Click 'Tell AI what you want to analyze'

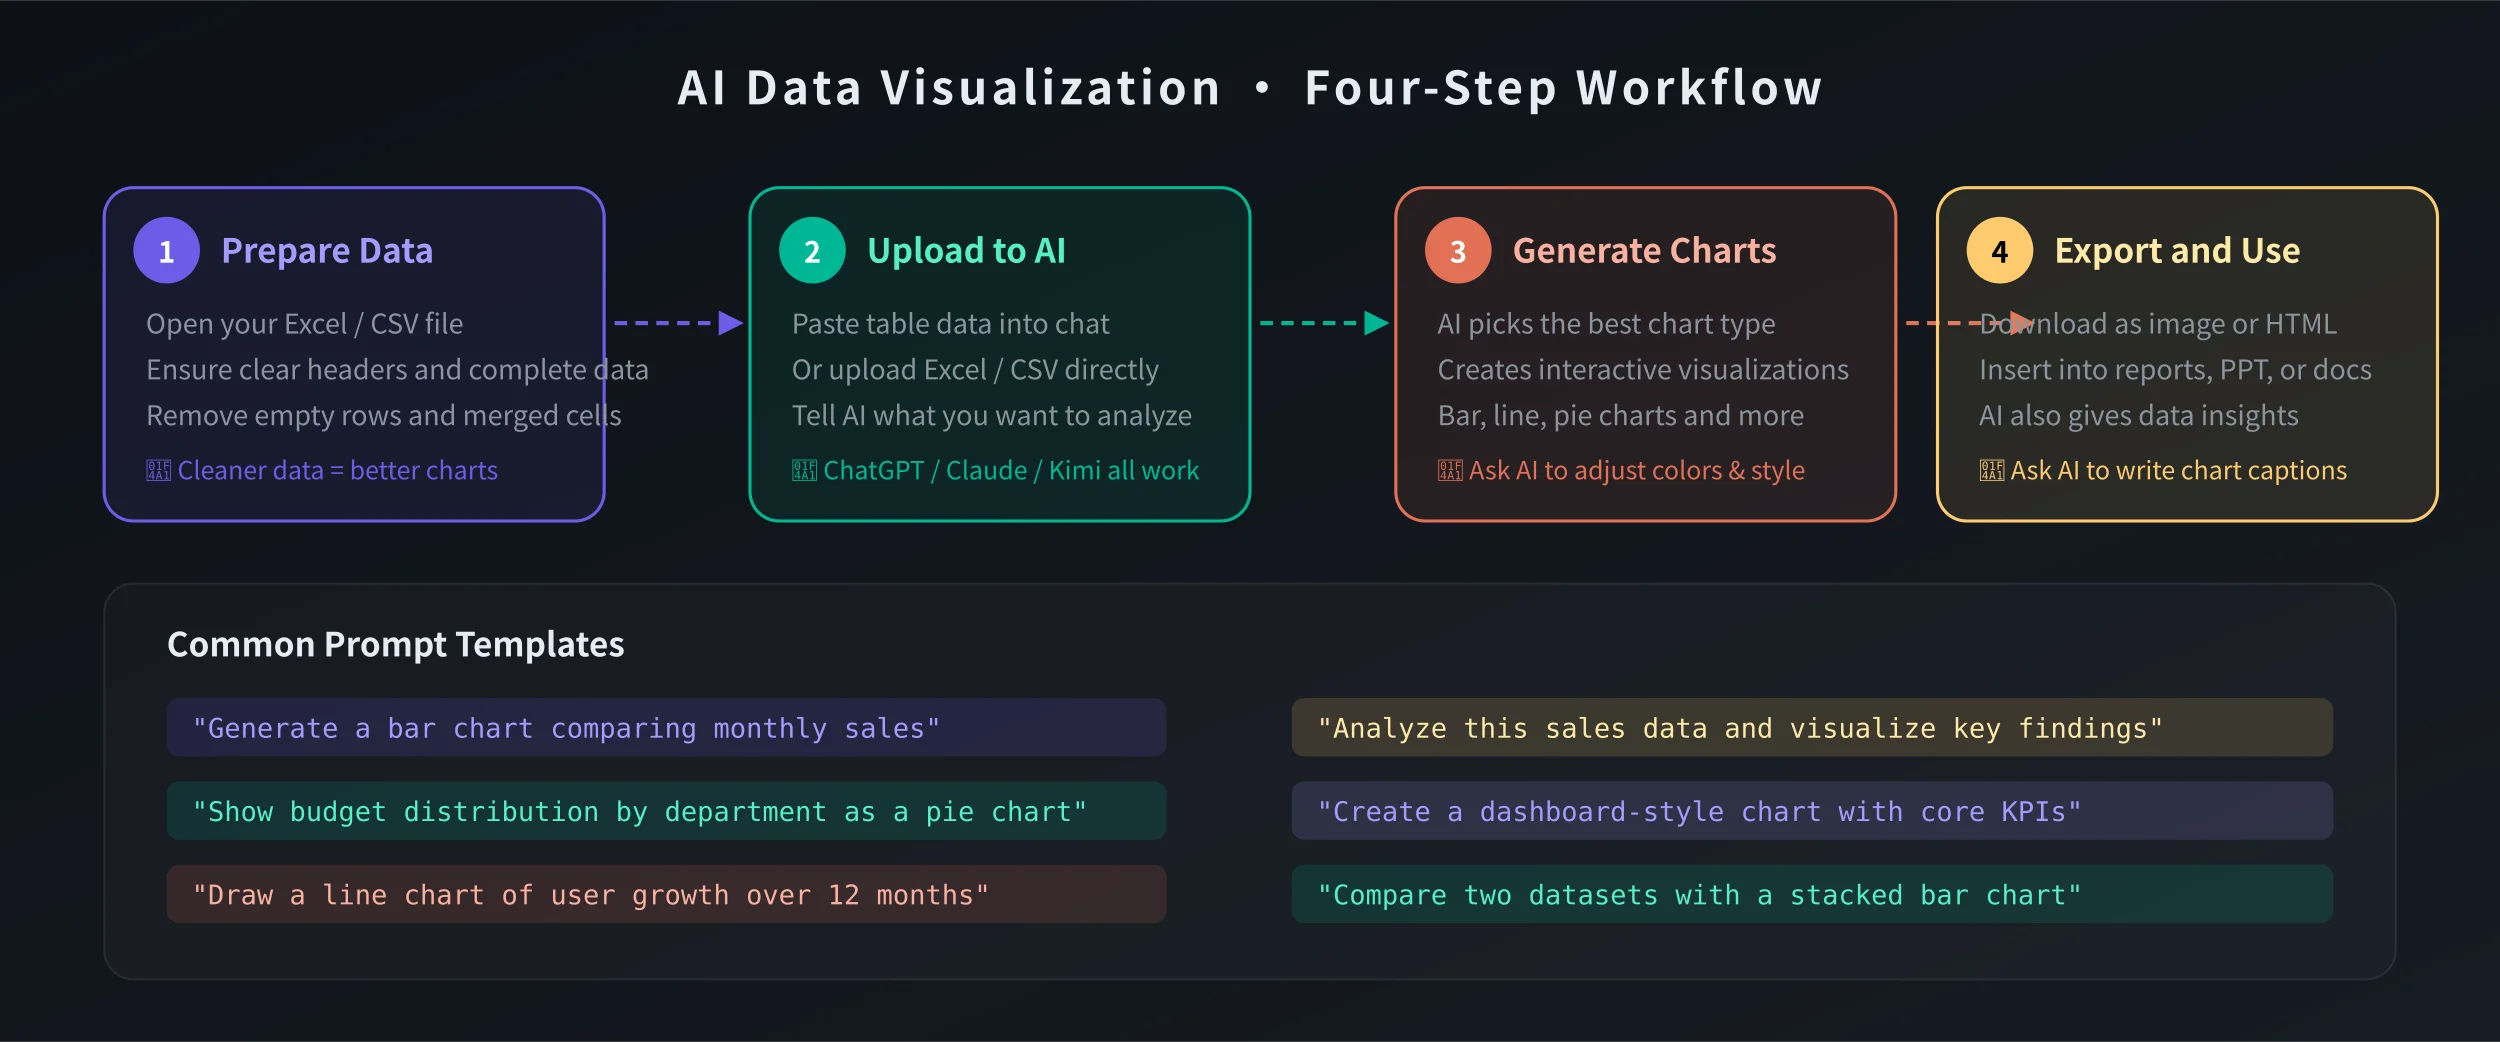coord(992,416)
